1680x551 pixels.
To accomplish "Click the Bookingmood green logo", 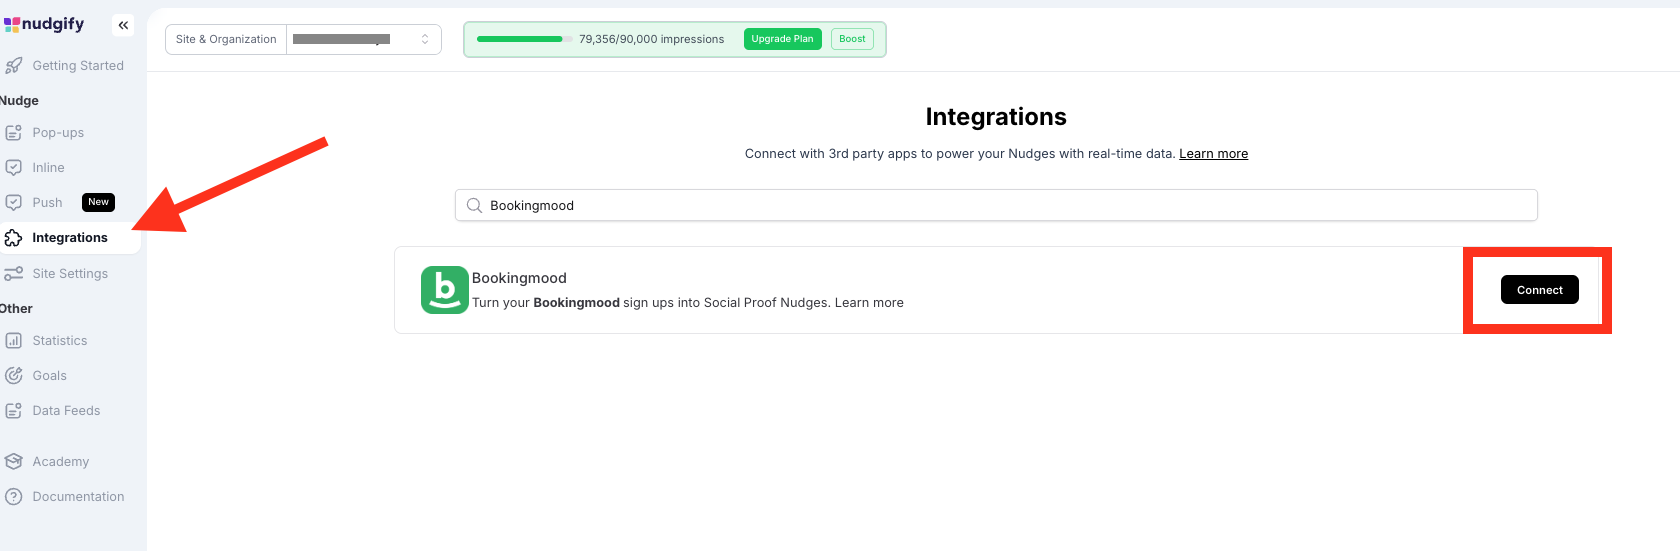I will click(x=445, y=290).
